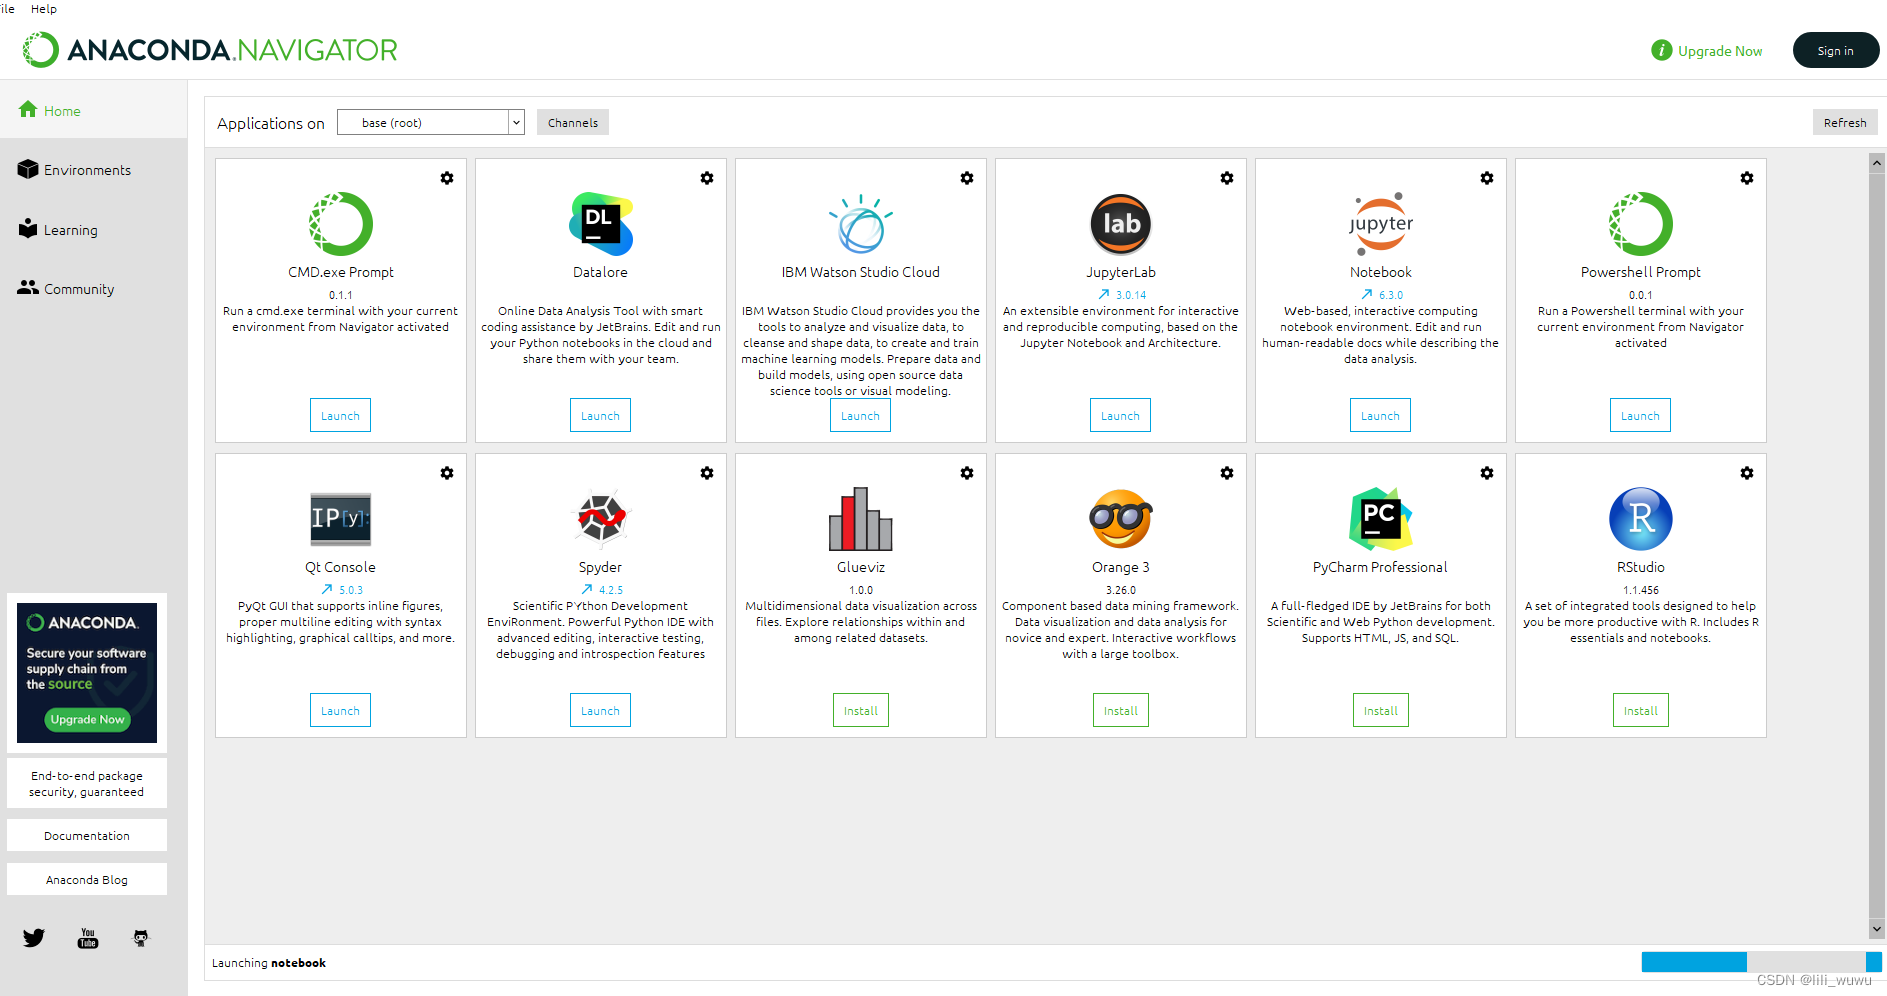Screen dimensions: 1887x996
Task: Click the Qt Console IPython icon
Action: point(341,519)
